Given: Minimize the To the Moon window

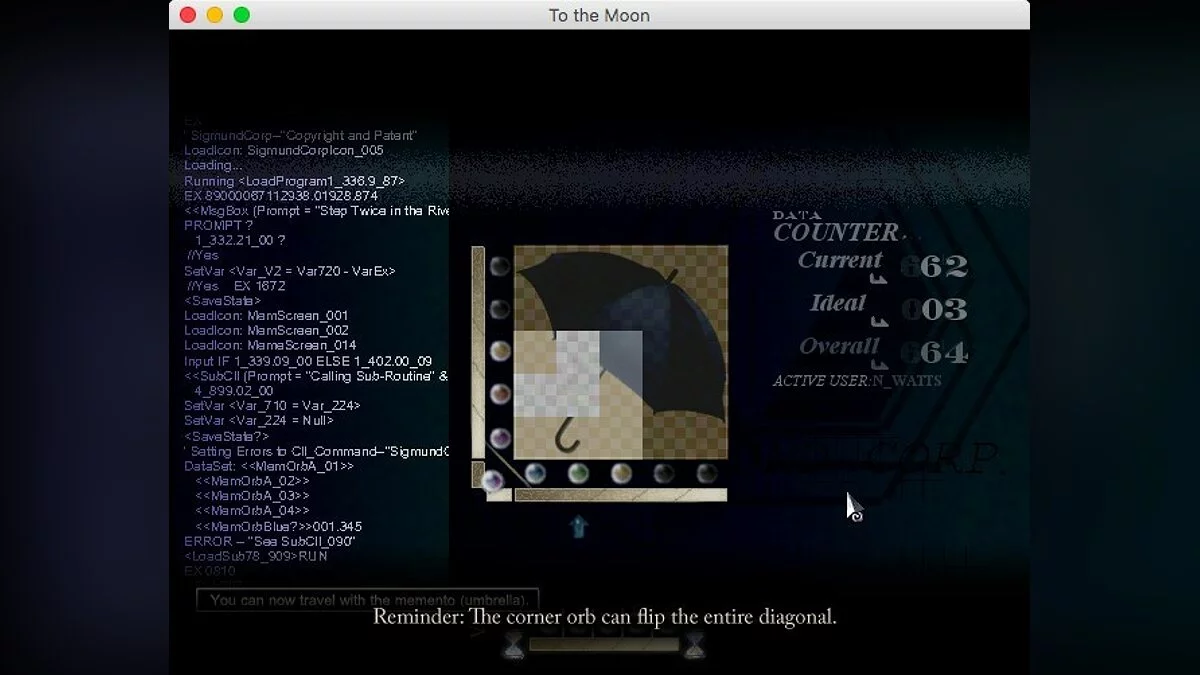Looking at the screenshot, I should (215, 15).
